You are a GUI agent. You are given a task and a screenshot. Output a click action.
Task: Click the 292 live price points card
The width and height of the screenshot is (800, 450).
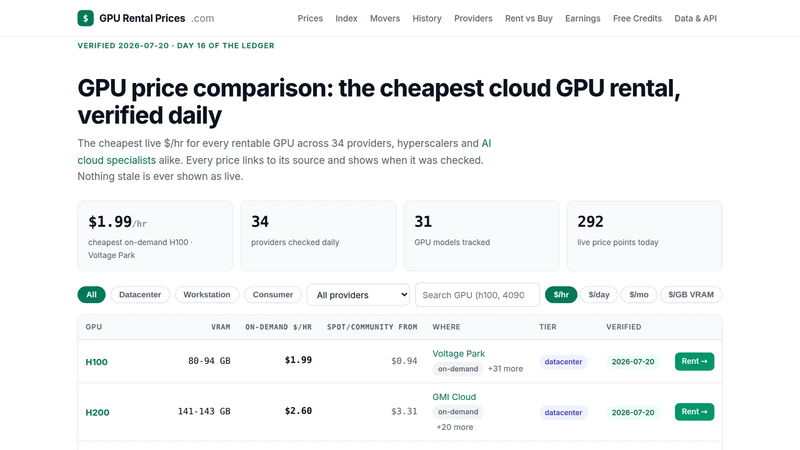click(644, 236)
